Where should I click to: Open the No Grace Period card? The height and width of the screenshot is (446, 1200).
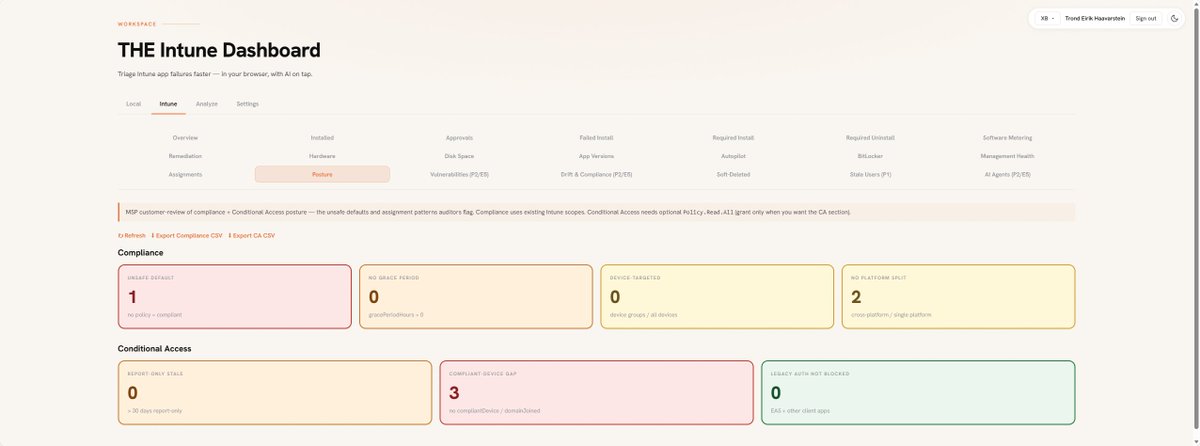pyautogui.click(x=475, y=297)
